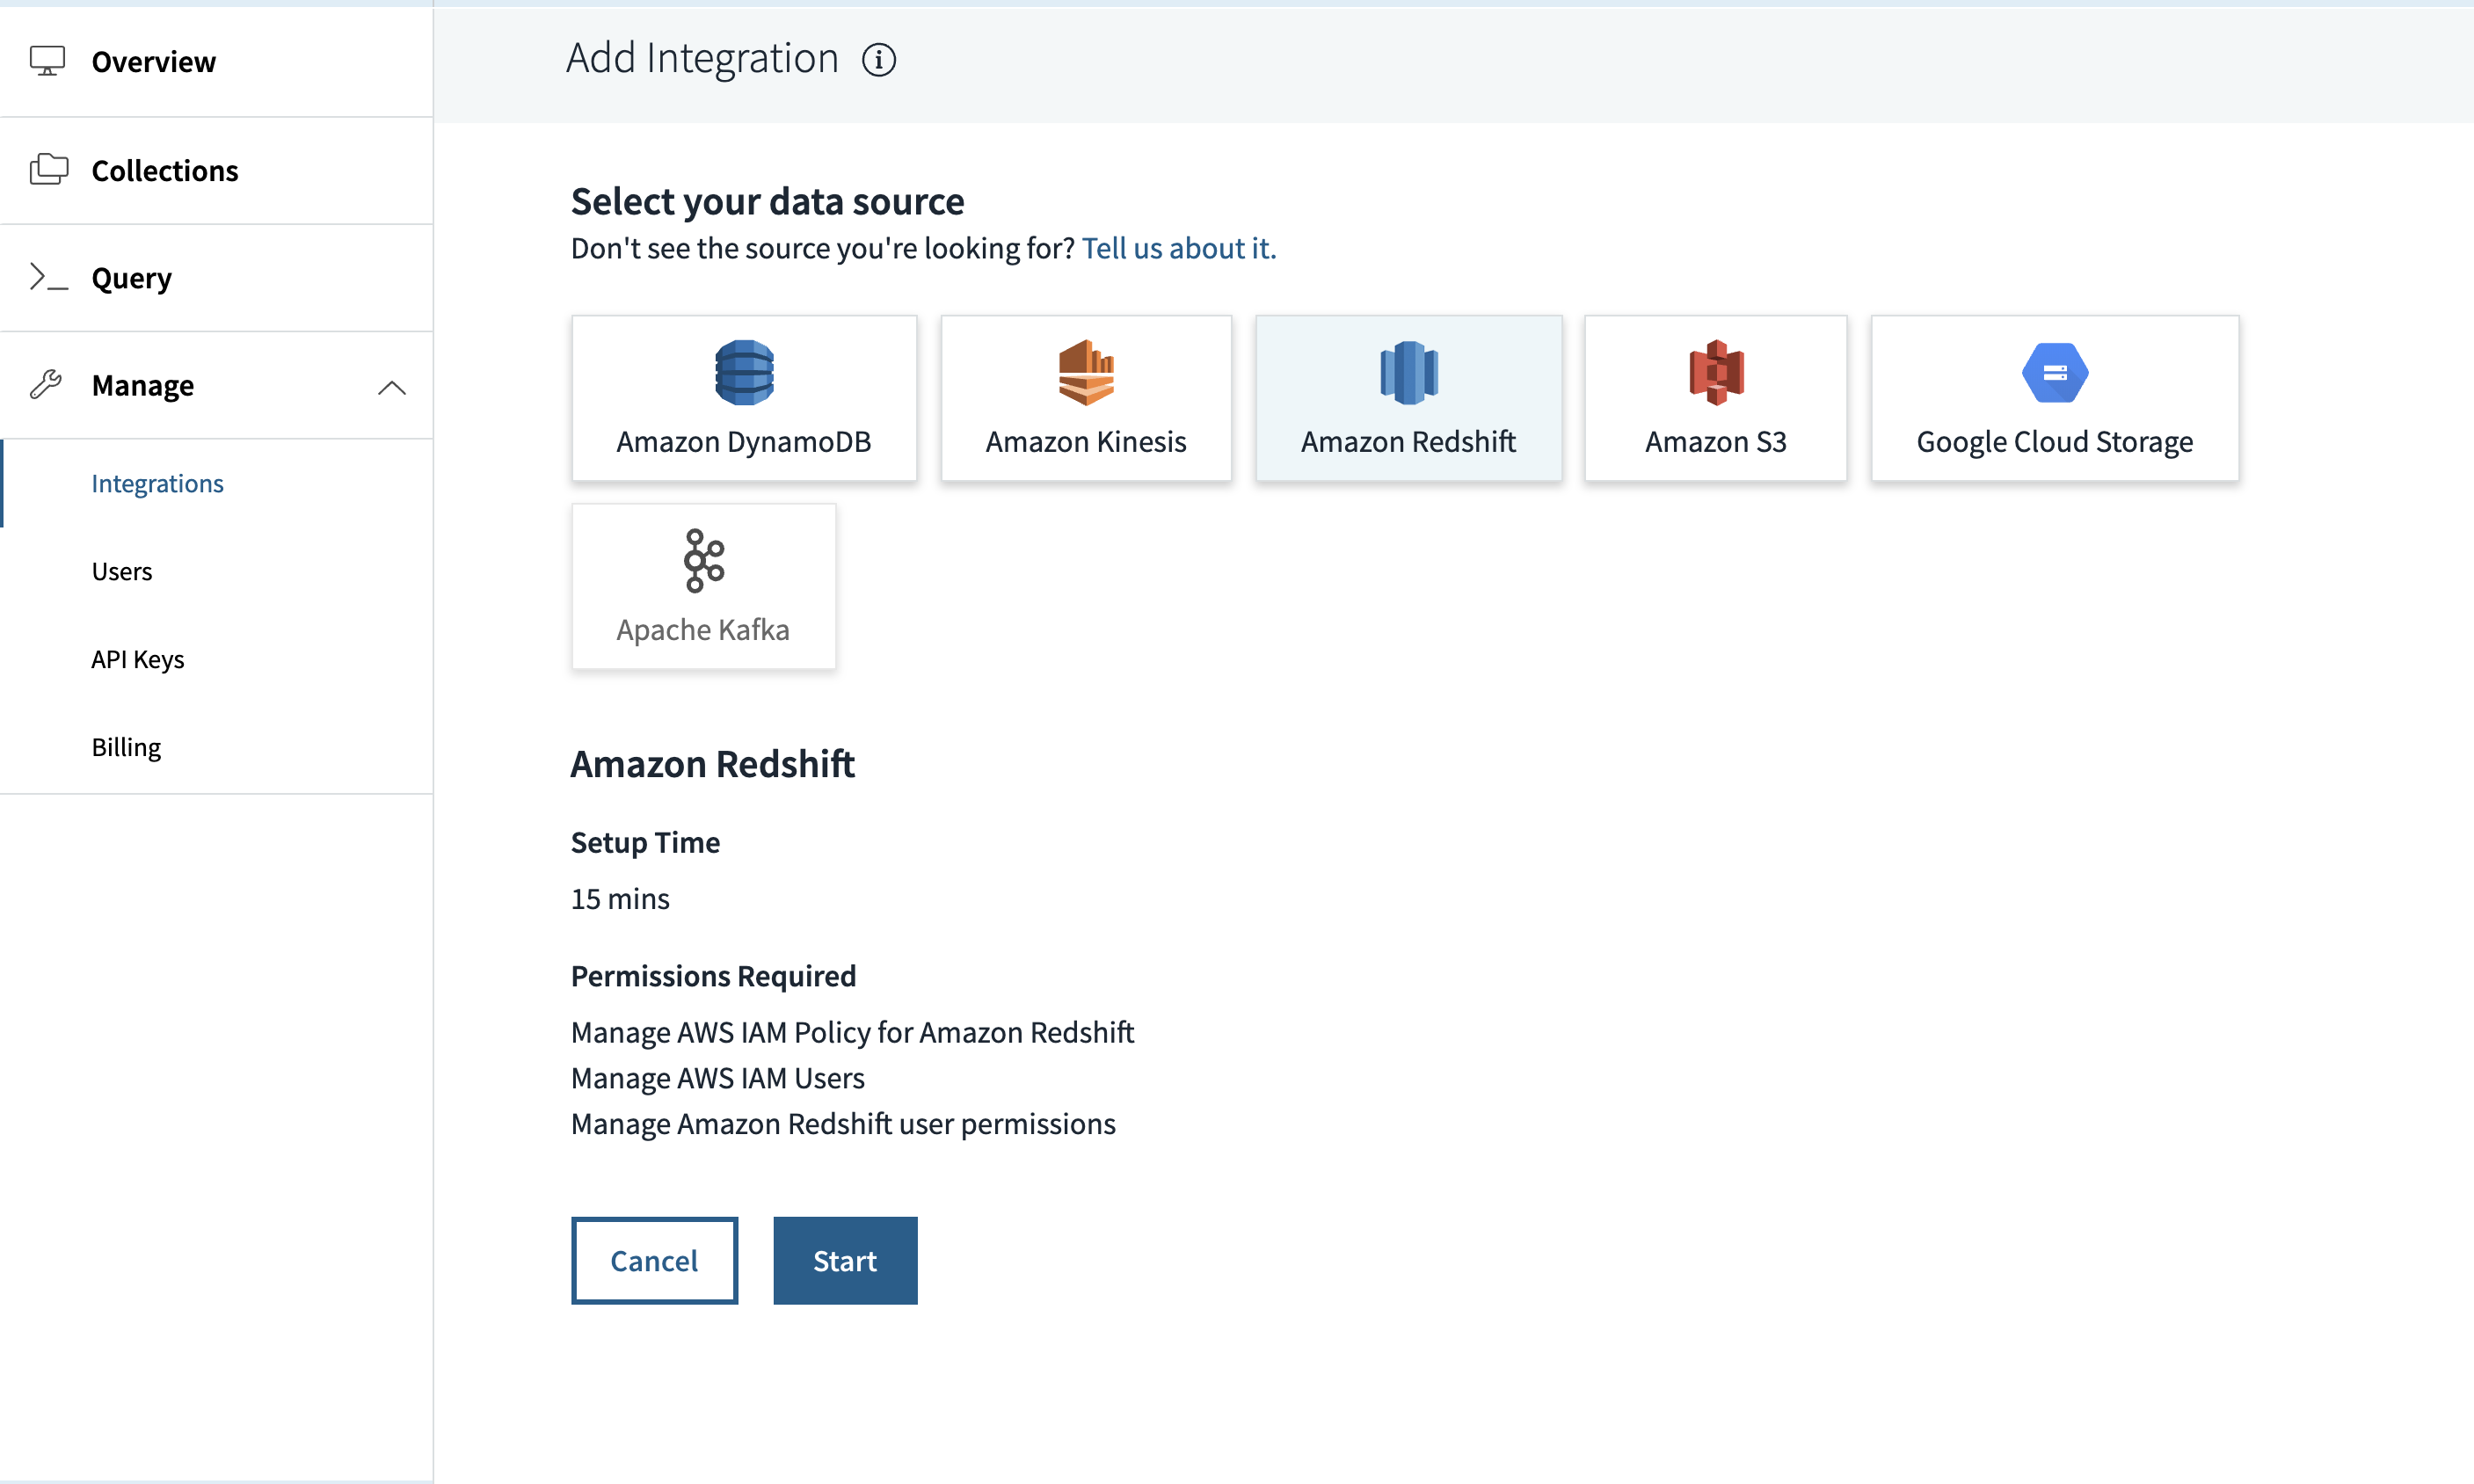Click the Query terminal prompt icon
This screenshot has width=2474, height=1484.
pos(48,277)
